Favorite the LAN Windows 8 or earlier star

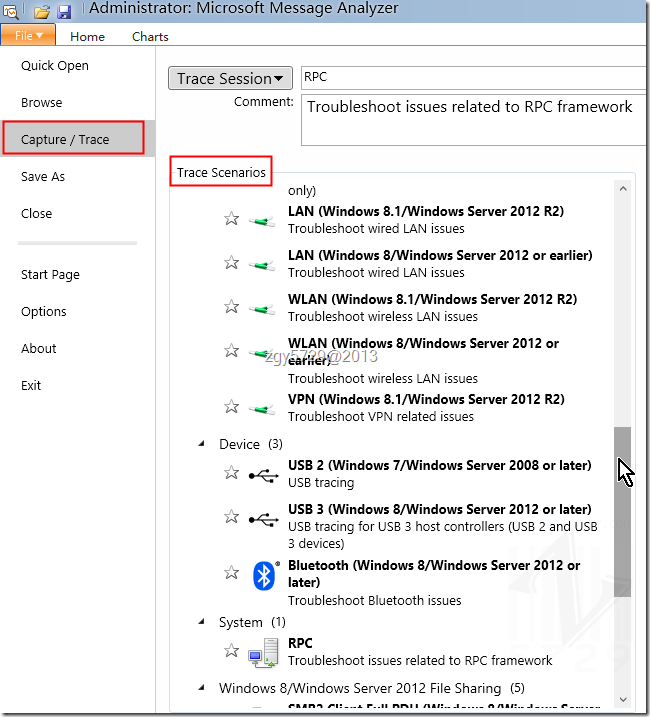point(231,262)
